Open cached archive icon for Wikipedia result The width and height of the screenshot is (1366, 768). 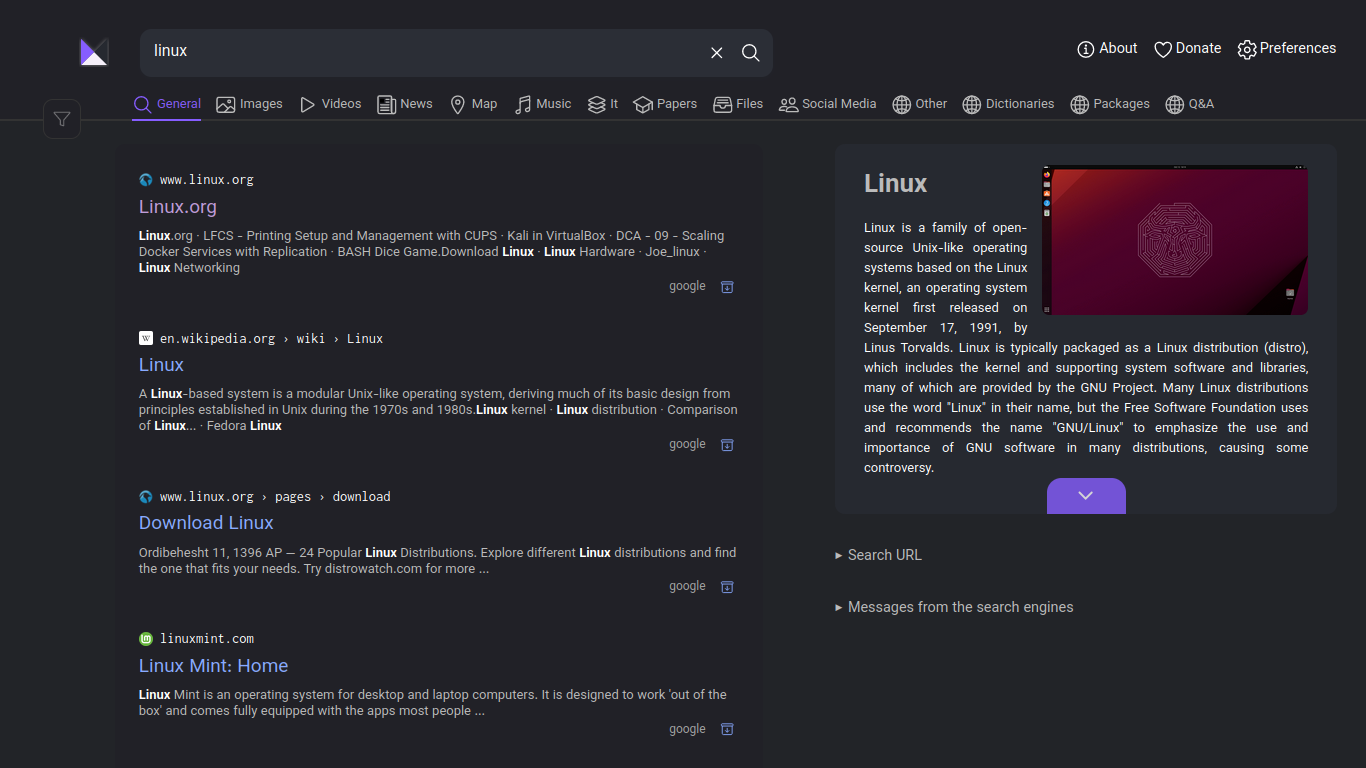pos(727,445)
